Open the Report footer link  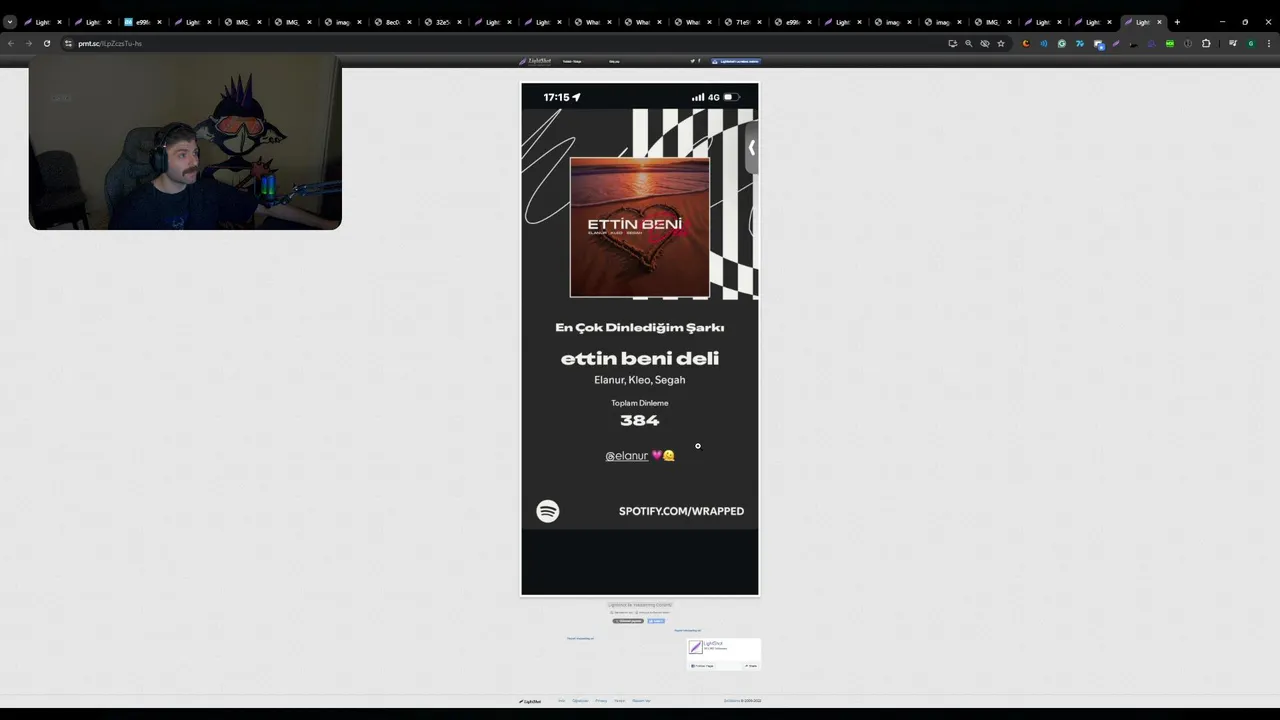point(641,701)
